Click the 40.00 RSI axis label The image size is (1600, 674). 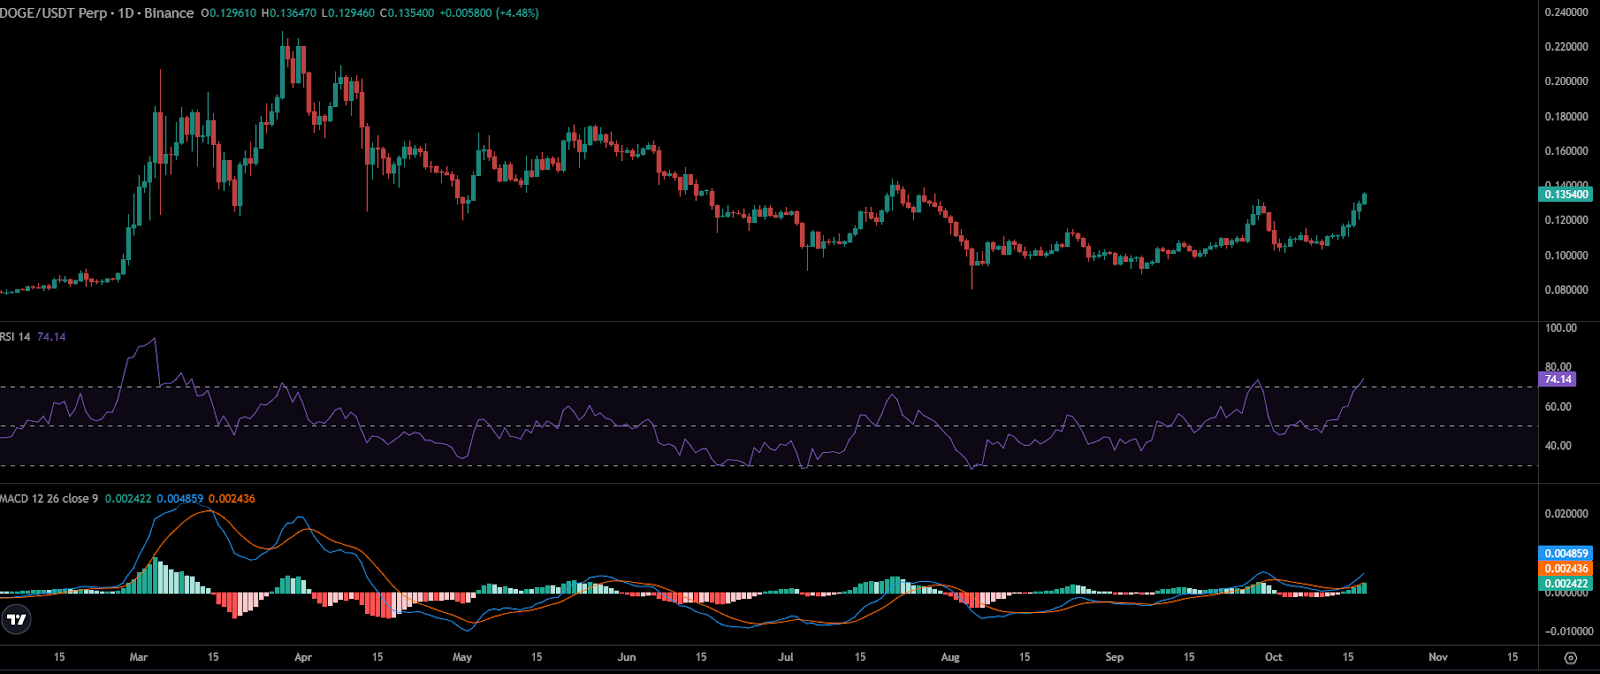(x=1558, y=446)
